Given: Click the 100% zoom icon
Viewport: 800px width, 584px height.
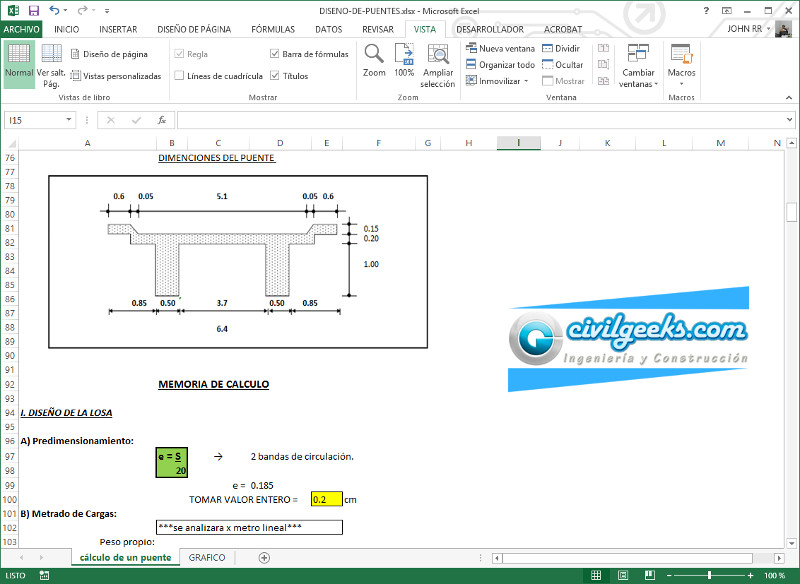Looking at the screenshot, I should 404,60.
